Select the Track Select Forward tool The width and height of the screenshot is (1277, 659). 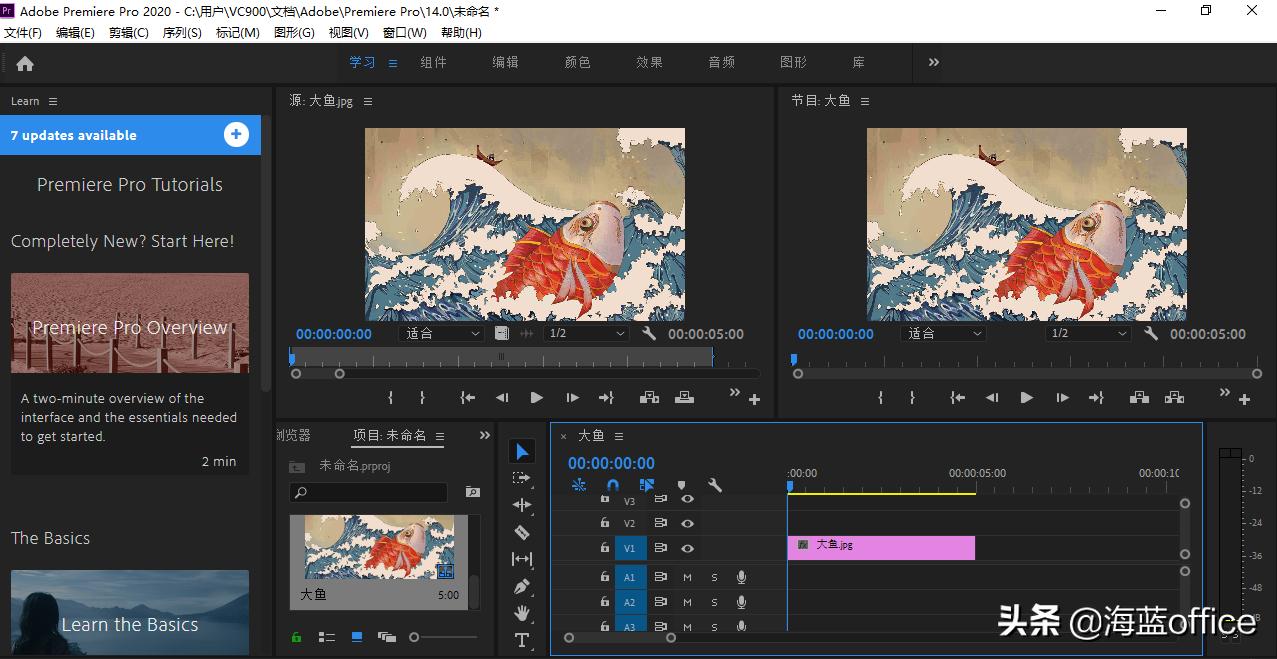pos(521,478)
